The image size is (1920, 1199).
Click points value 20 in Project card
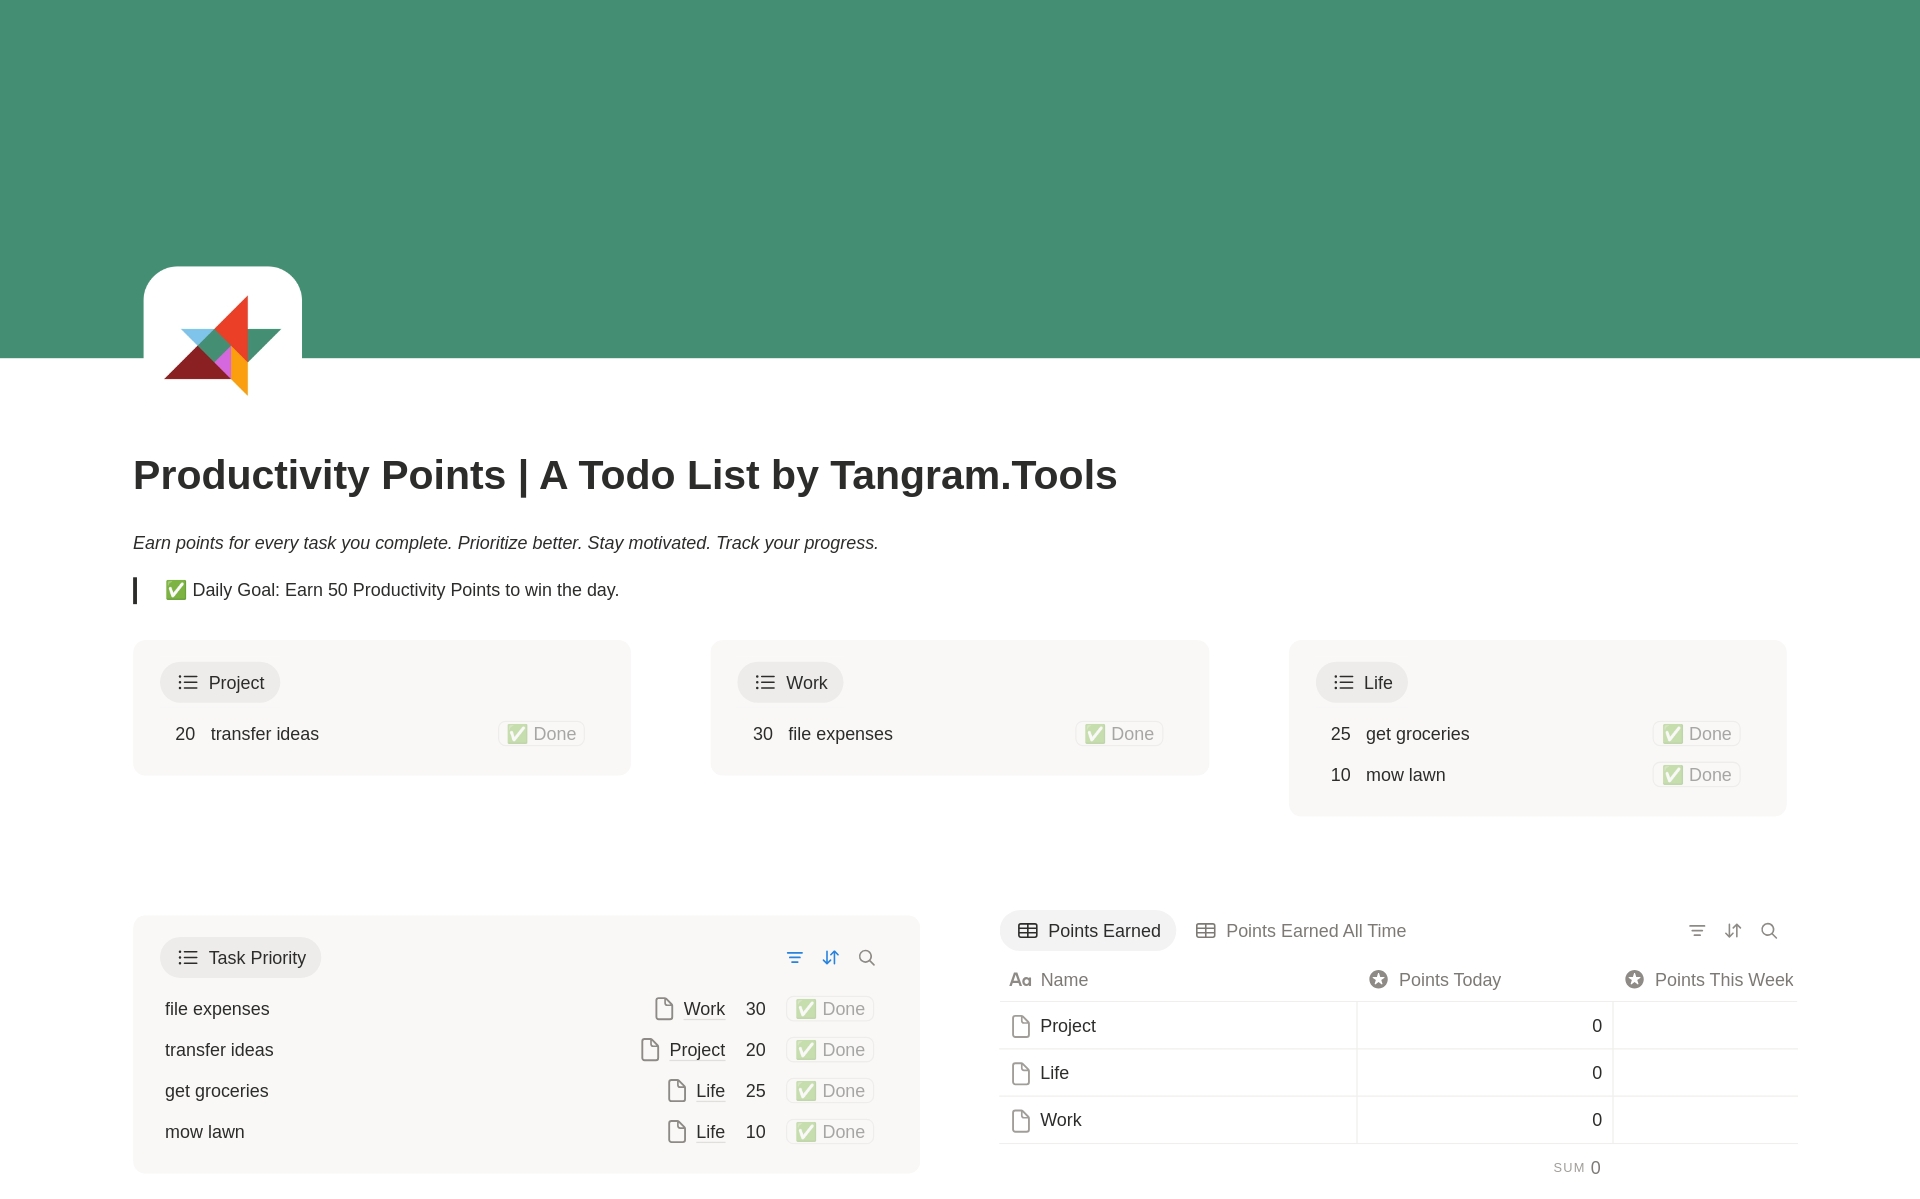coord(185,734)
